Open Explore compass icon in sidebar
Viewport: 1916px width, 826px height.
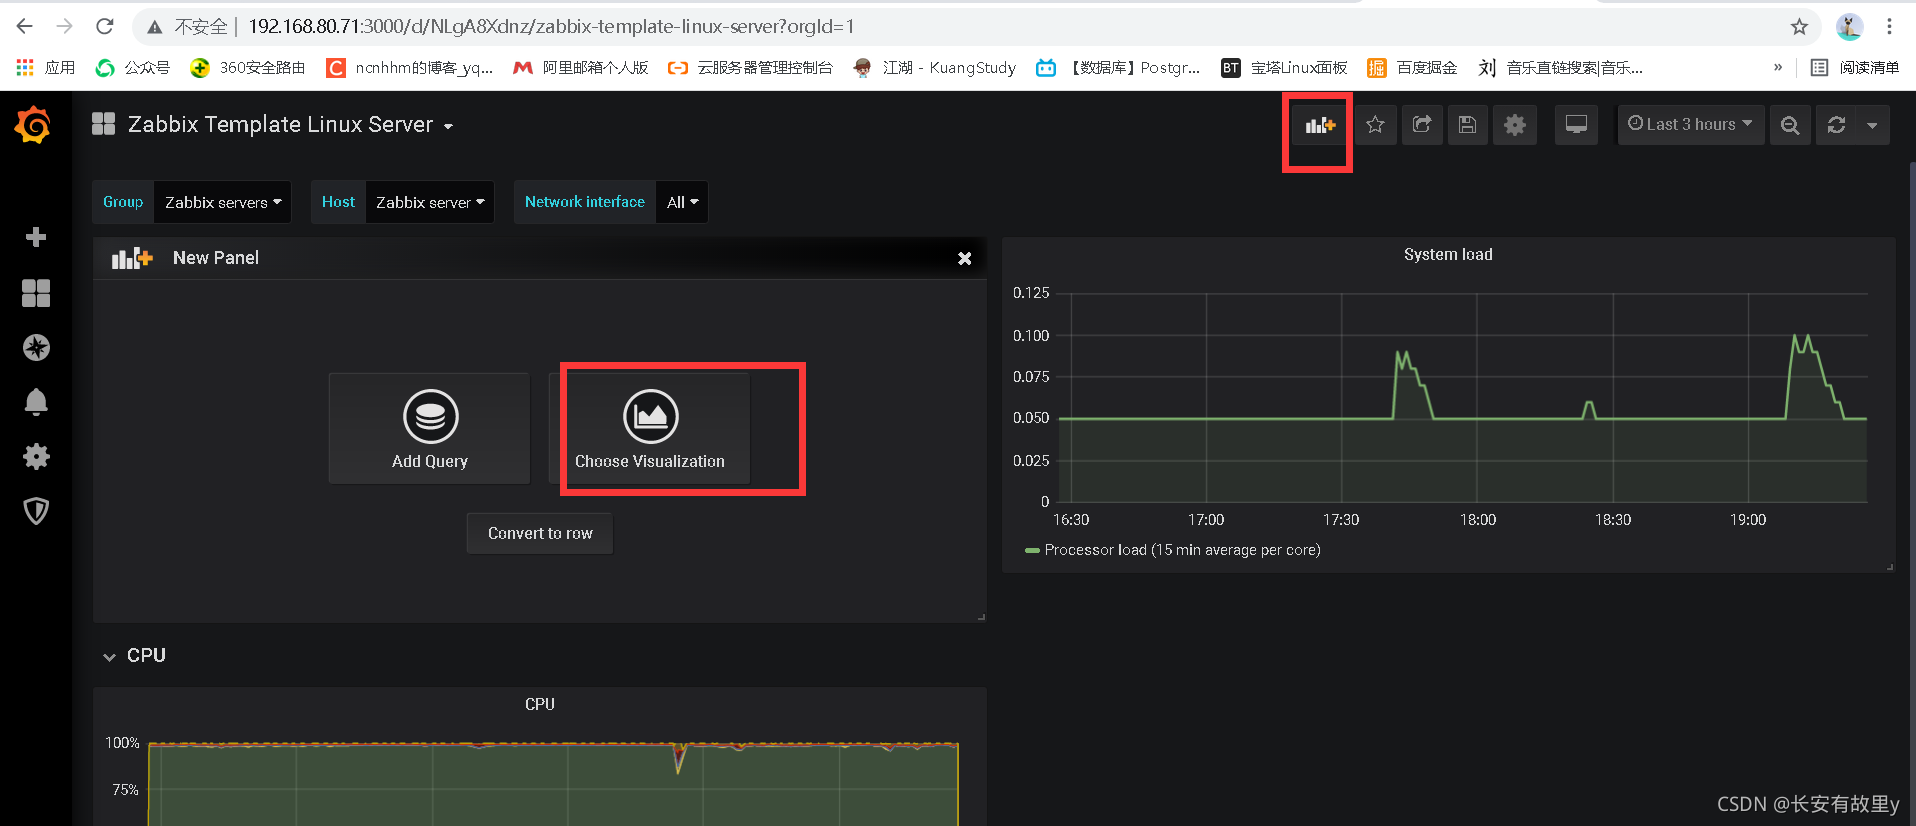[36, 347]
